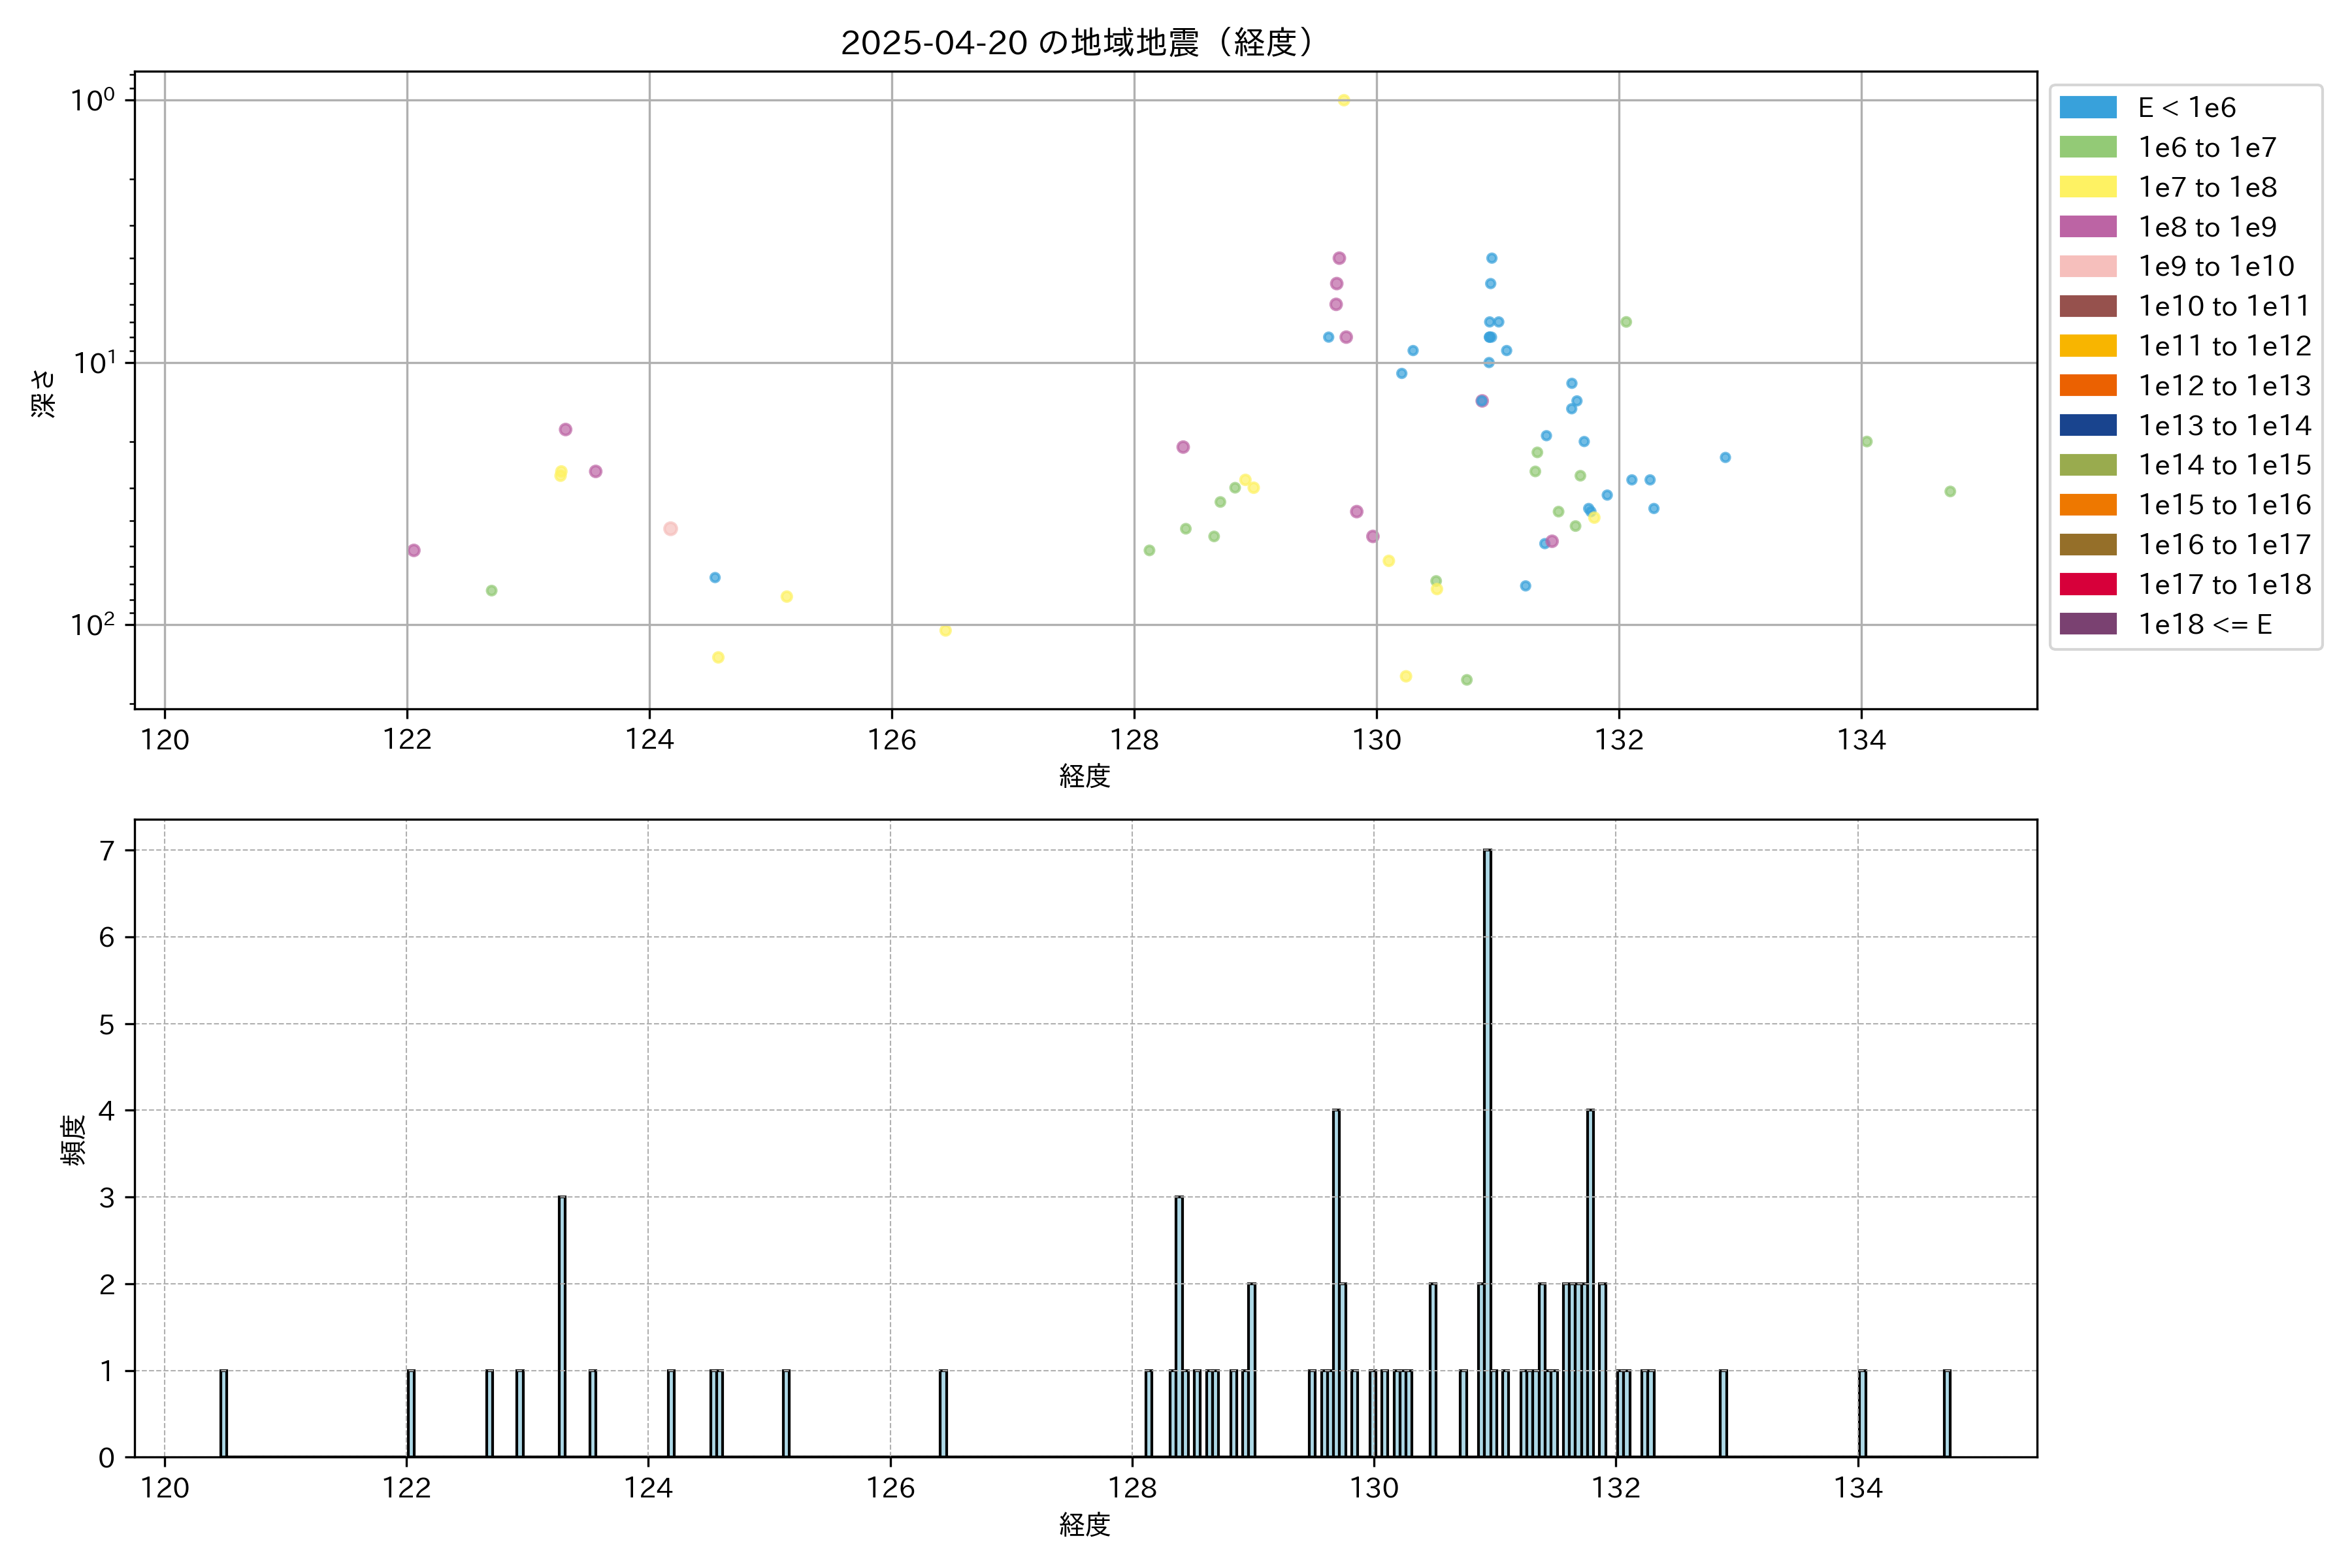The height and width of the screenshot is (1568, 2352).
Task: Click the rightmost histogram bar near longitude 134.7
Action: point(1946,1412)
